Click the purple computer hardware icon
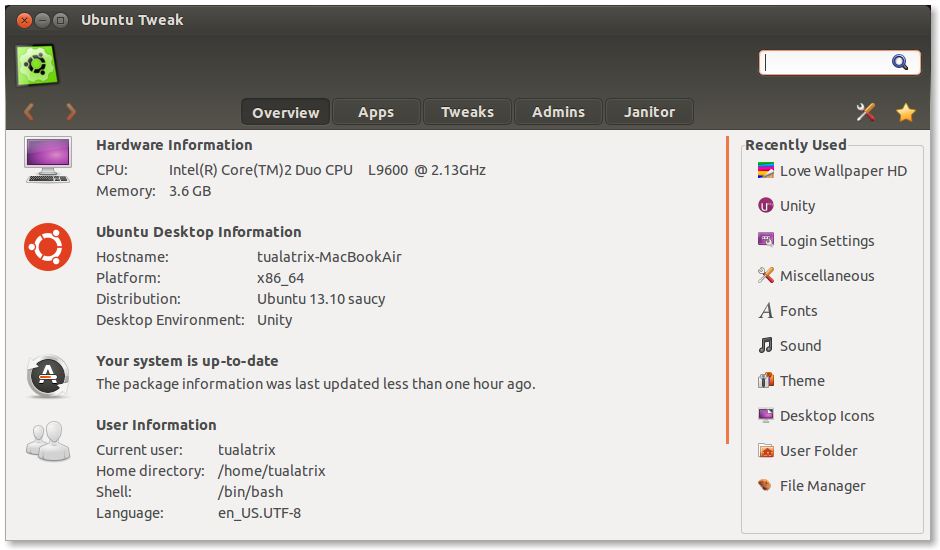This screenshot has width=940, height=550. pyautogui.click(x=48, y=160)
